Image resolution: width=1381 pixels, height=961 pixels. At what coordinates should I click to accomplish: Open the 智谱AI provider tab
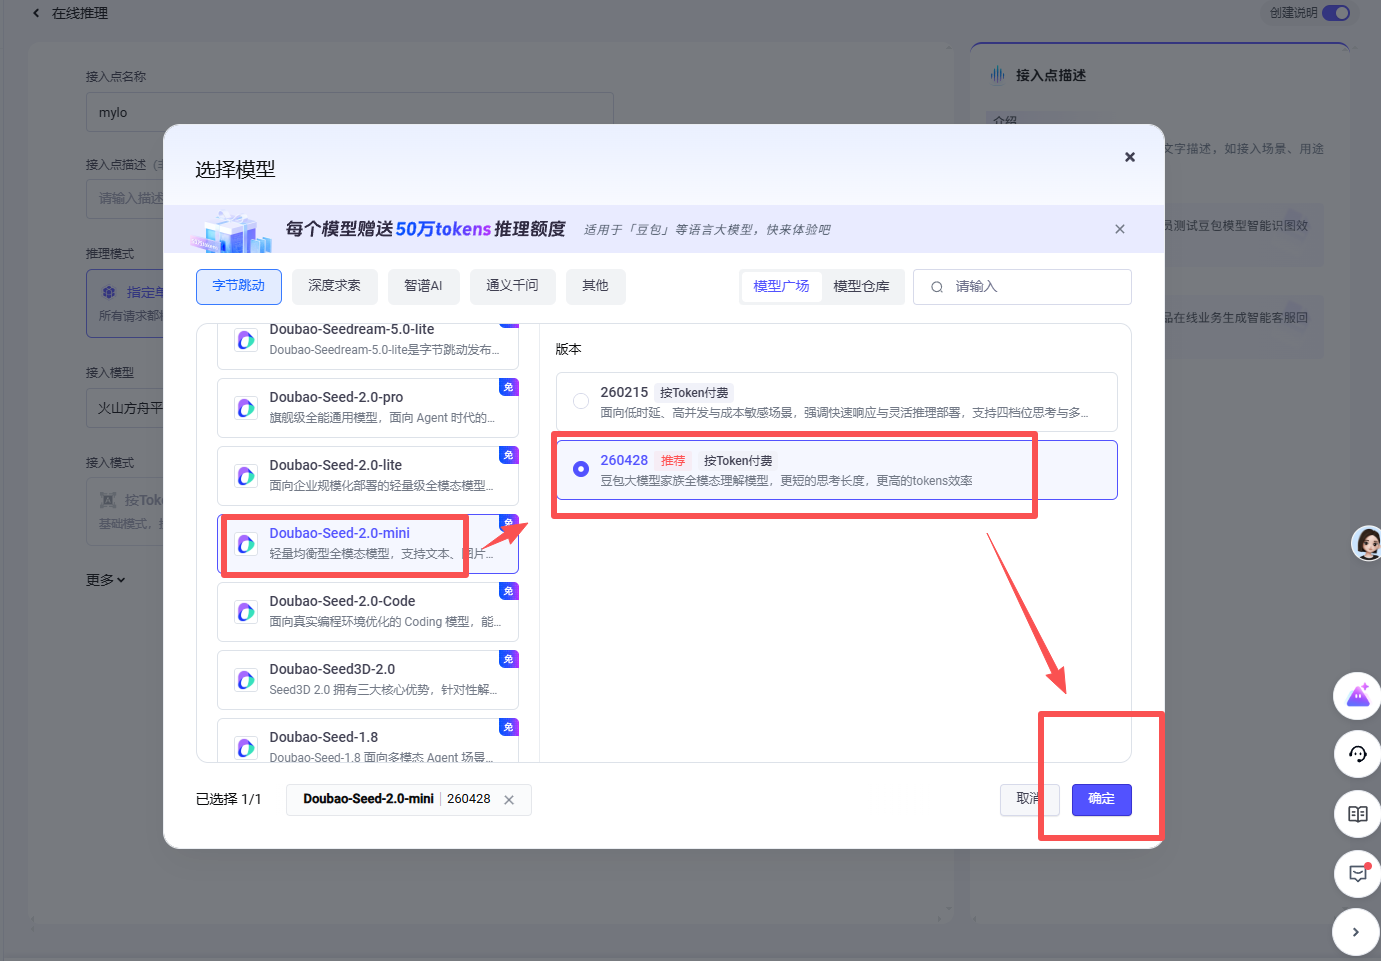click(423, 286)
